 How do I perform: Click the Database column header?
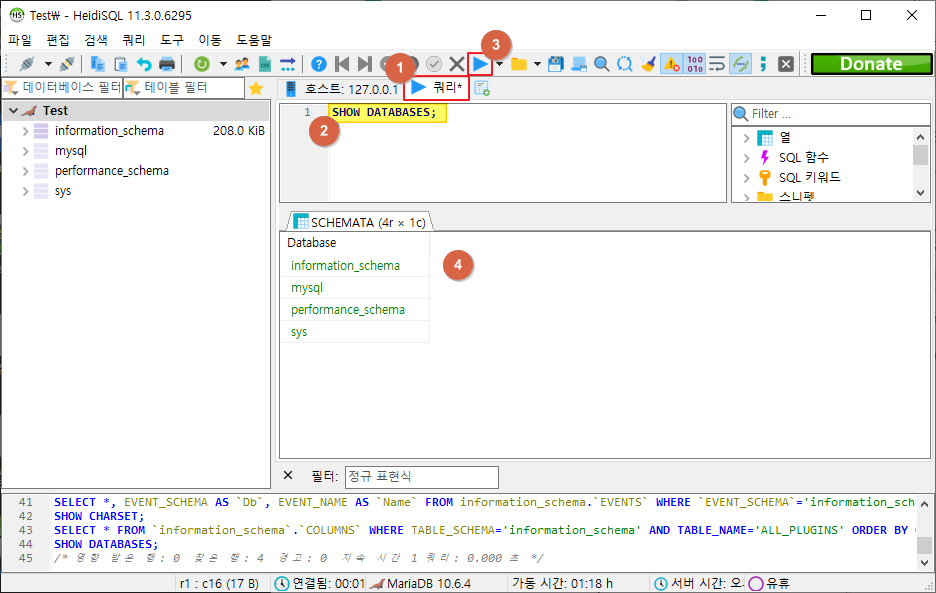(x=355, y=242)
